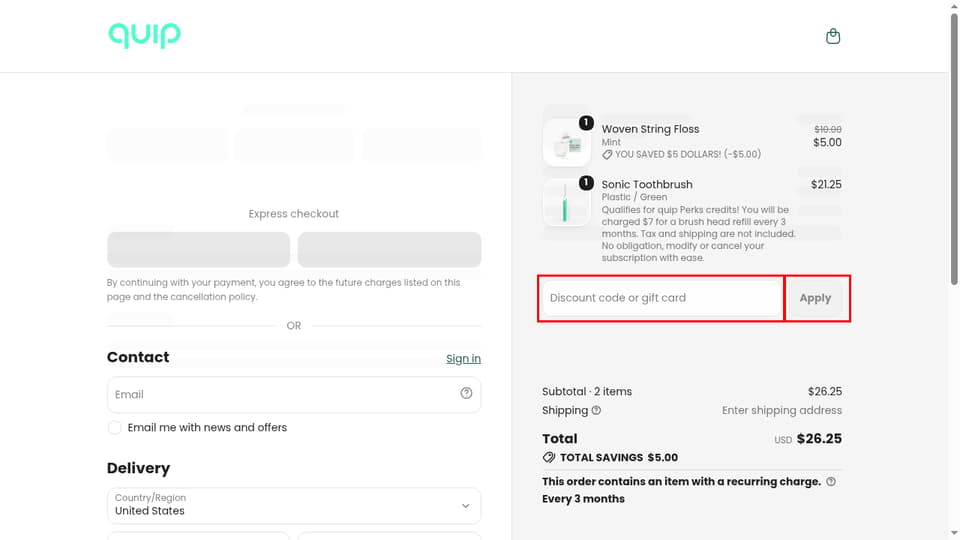Click the Plastic / Green variant text
960x540 pixels.
click(x=634, y=197)
